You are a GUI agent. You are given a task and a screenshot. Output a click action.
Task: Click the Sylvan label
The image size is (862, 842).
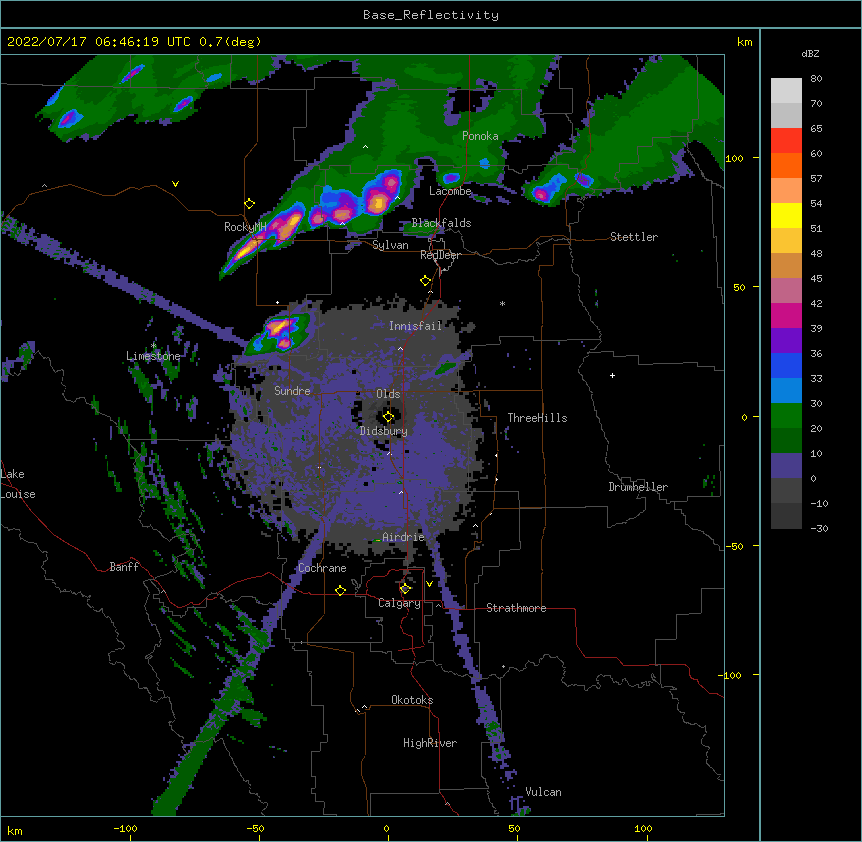point(390,245)
